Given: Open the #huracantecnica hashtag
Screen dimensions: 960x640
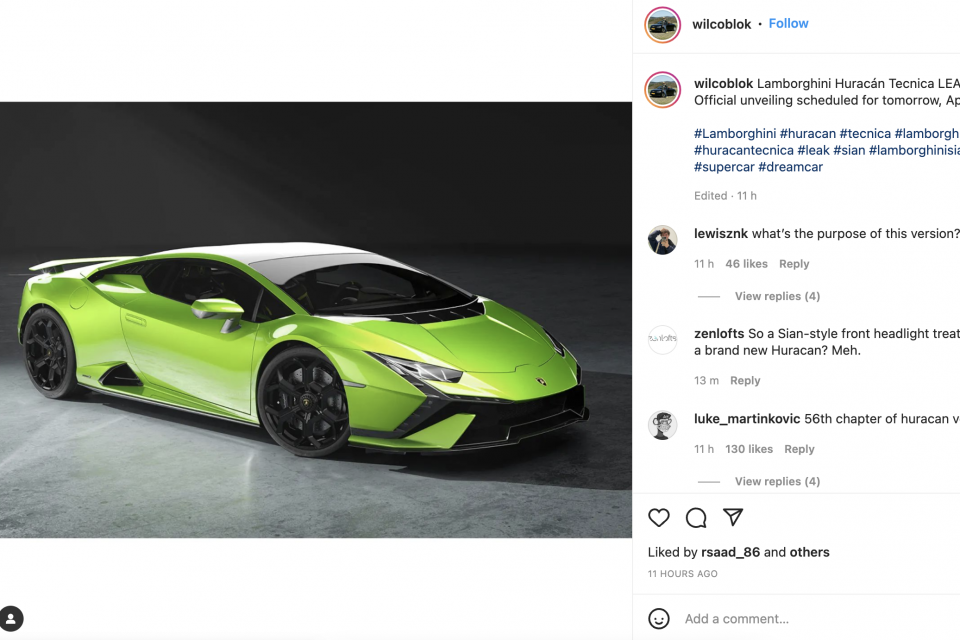Looking at the screenshot, I should click(x=743, y=150).
